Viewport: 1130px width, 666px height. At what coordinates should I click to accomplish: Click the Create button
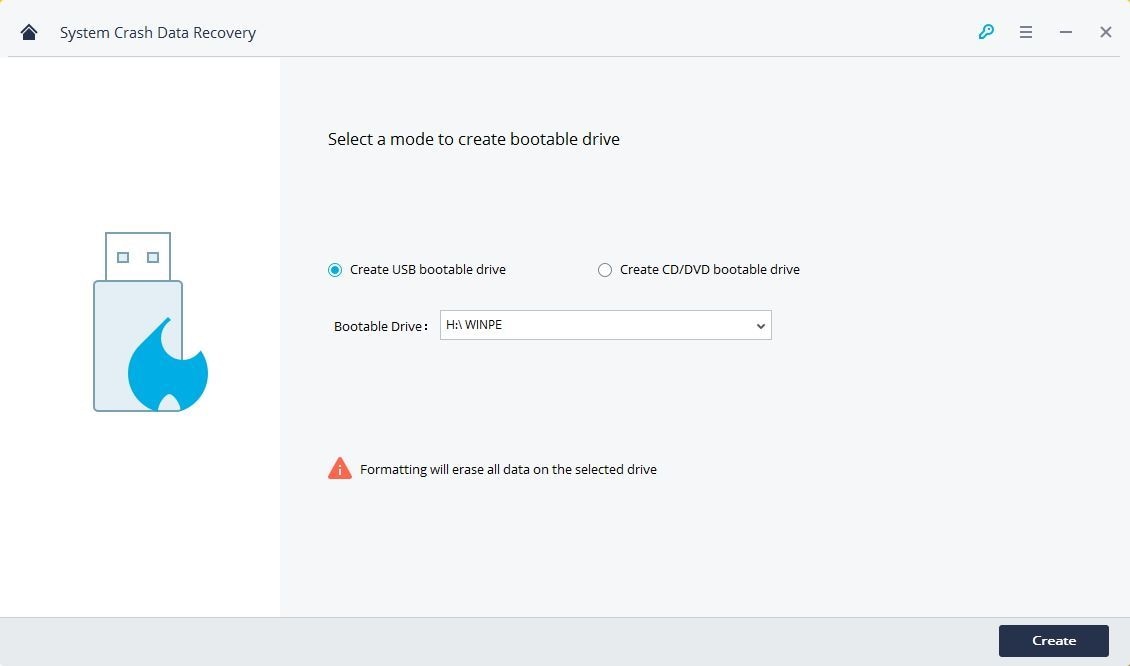click(x=1053, y=640)
